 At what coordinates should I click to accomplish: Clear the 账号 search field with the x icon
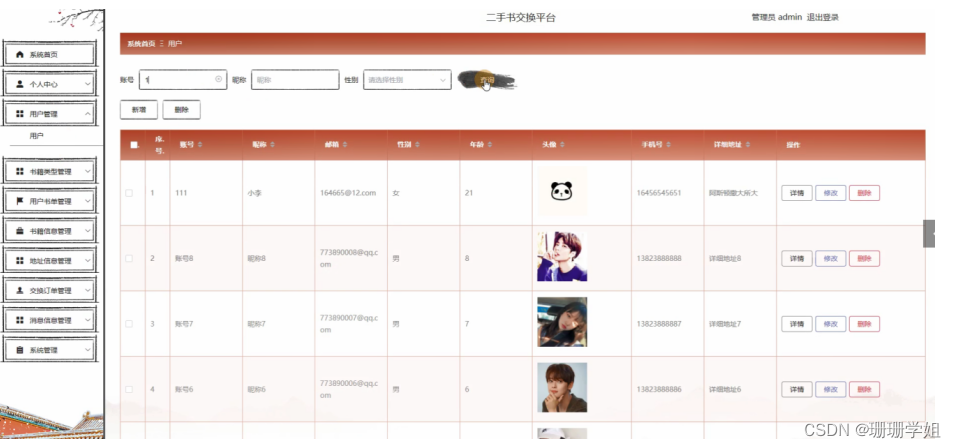(218, 79)
